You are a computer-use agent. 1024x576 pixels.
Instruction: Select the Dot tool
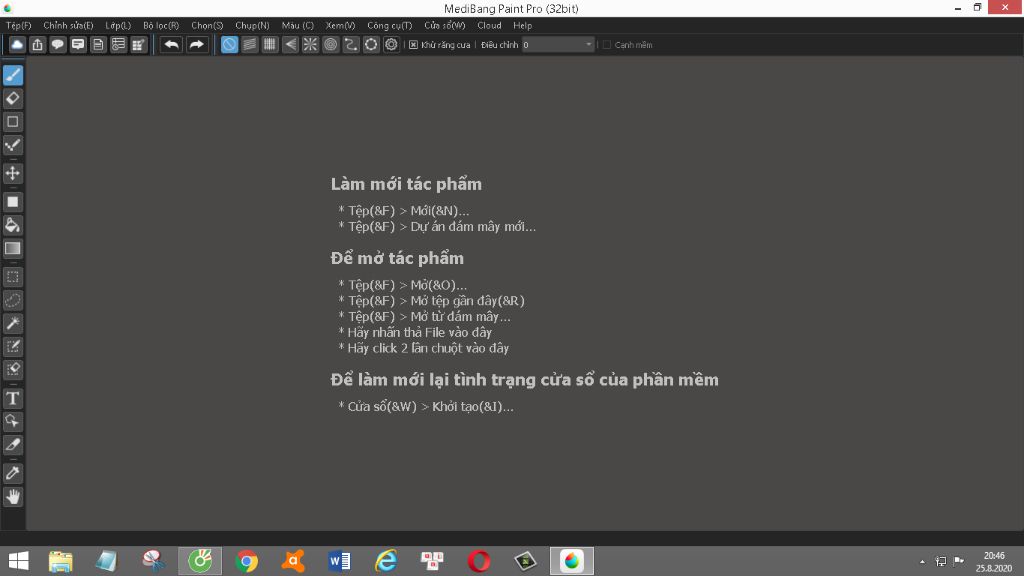[12, 145]
